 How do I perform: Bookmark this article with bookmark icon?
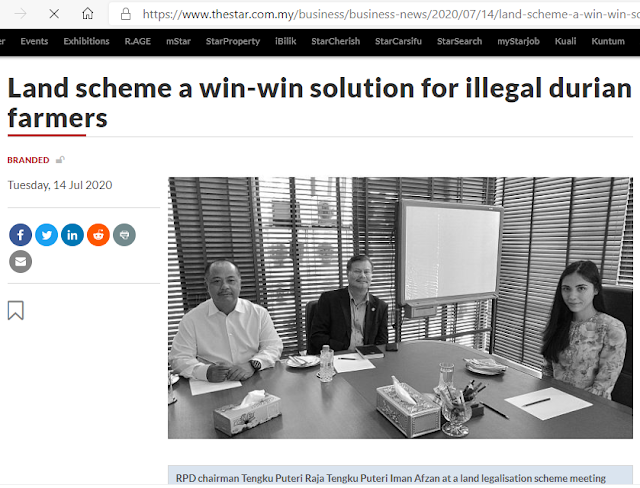pyautogui.click(x=16, y=311)
